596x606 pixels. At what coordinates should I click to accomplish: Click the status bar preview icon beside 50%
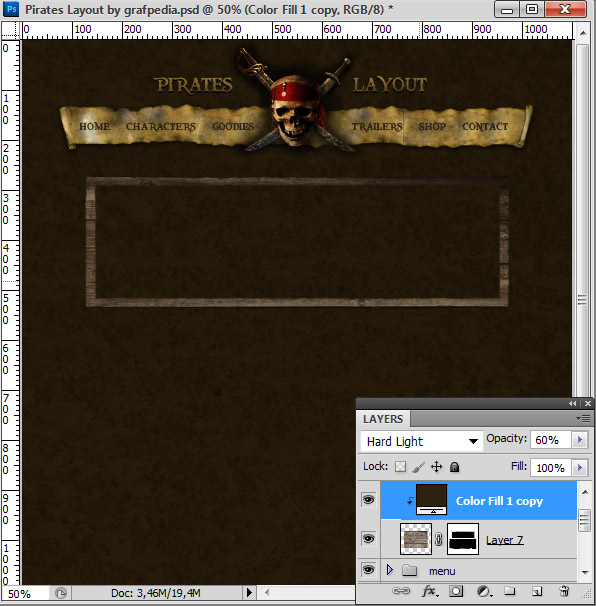click(x=61, y=593)
